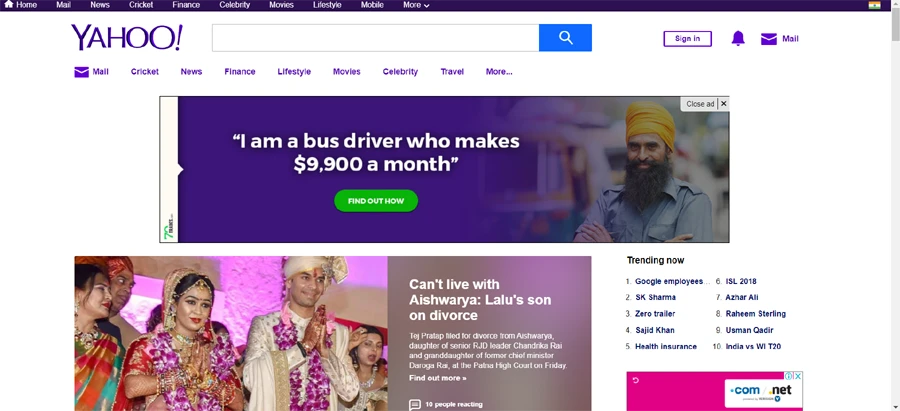Go to Lifestyle in the navigation row
Image resolution: width=900 pixels, height=411 pixels.
(x=294, y=72)
